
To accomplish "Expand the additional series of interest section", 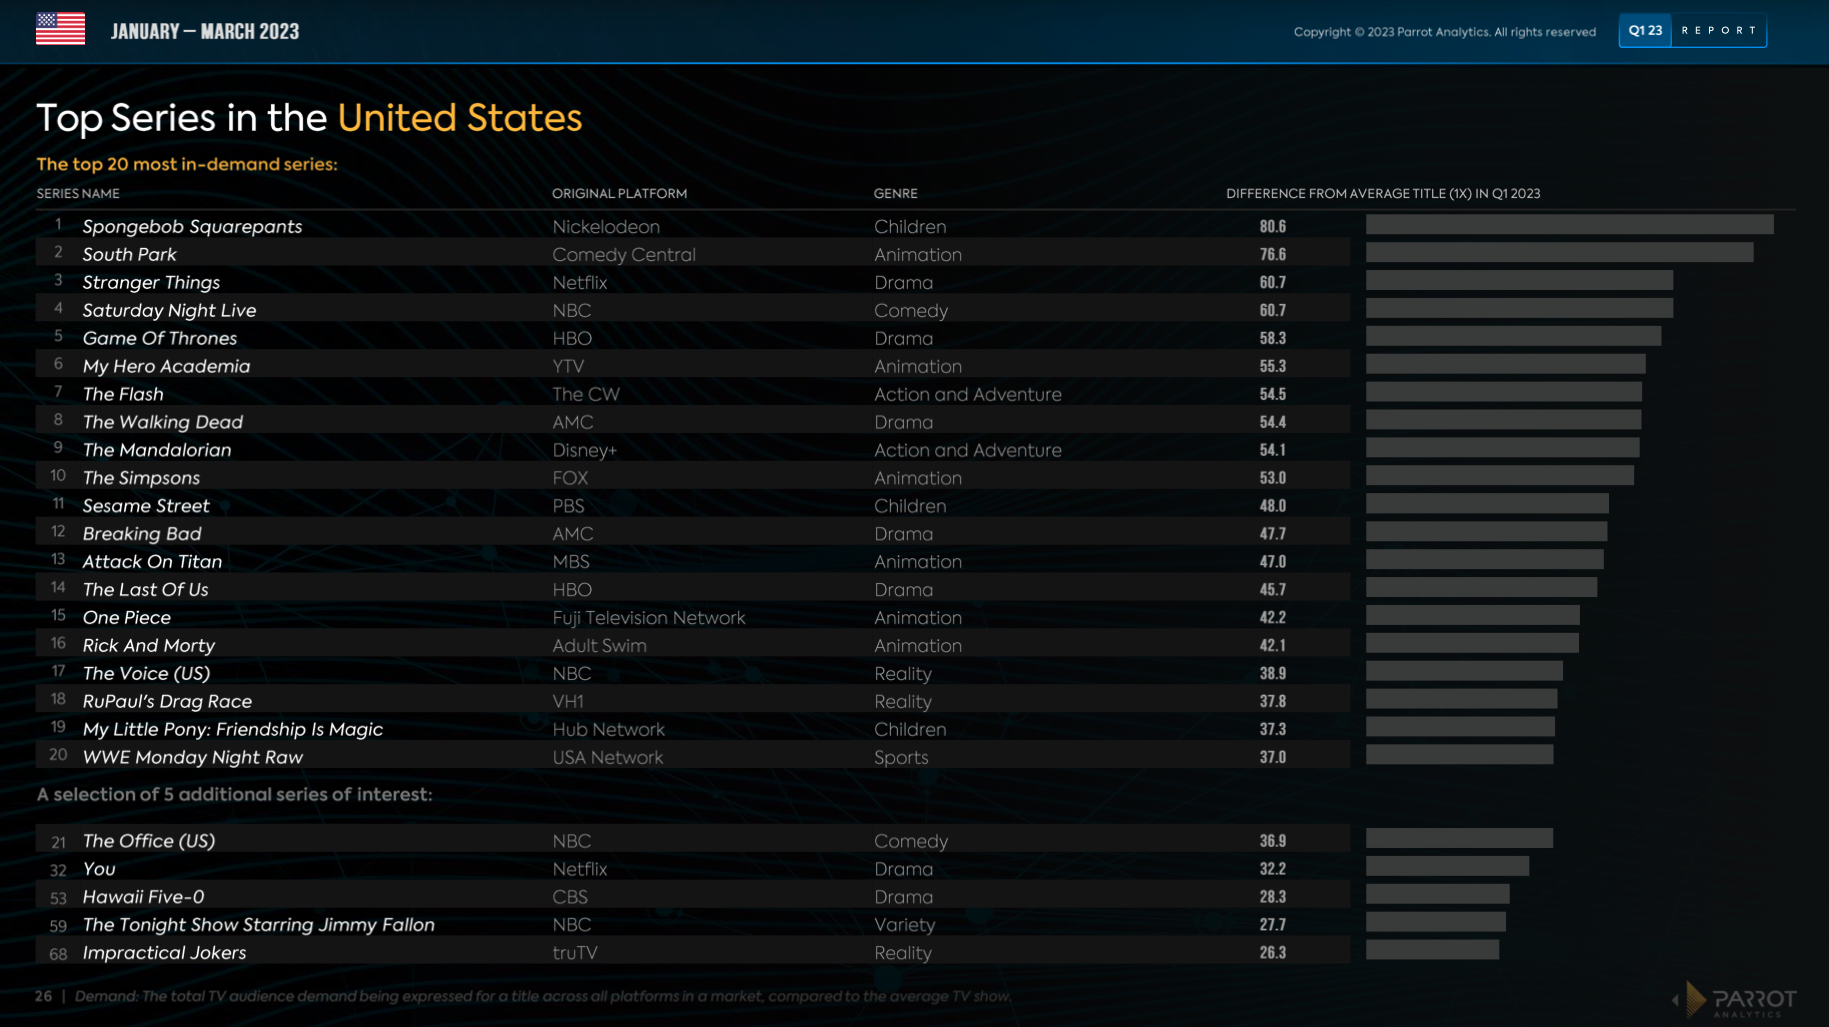I will 234,794.
